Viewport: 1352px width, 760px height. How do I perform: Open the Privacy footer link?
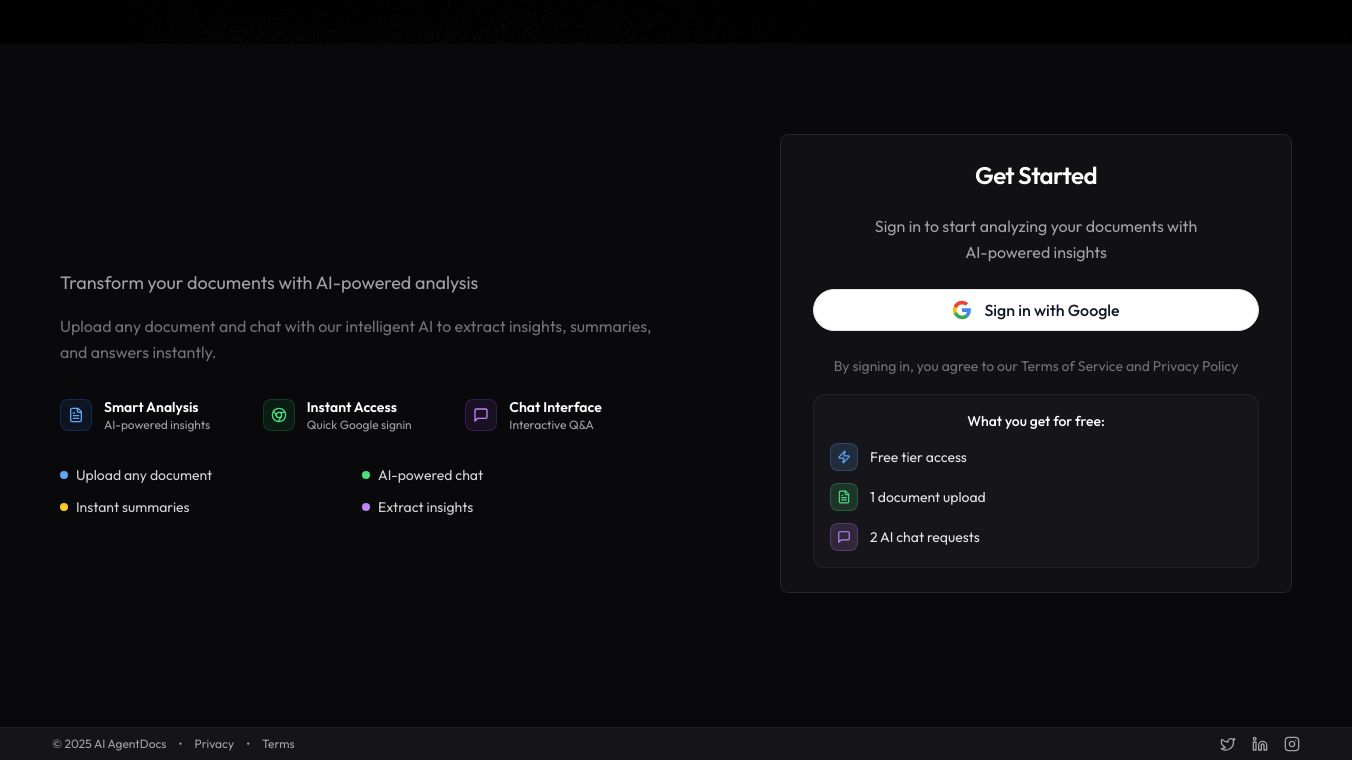tap(214, 744)
